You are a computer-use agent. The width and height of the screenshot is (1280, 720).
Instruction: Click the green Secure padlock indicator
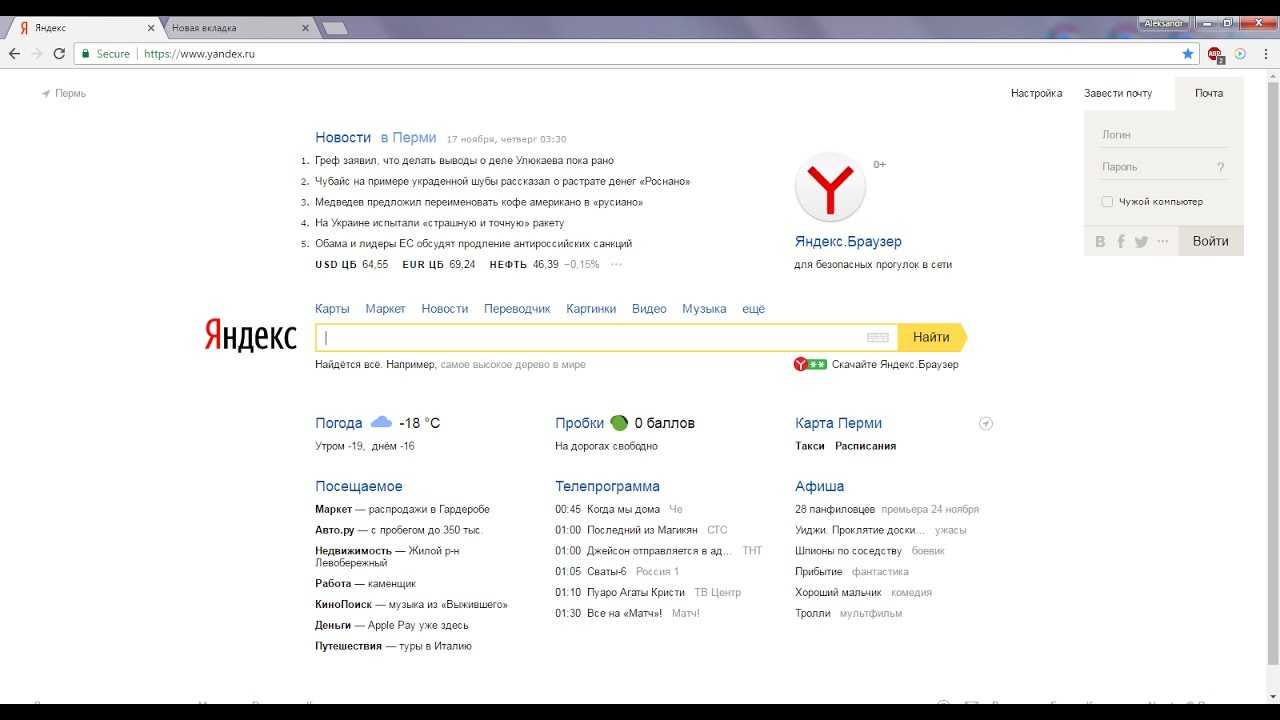click(x=105, y=54)
